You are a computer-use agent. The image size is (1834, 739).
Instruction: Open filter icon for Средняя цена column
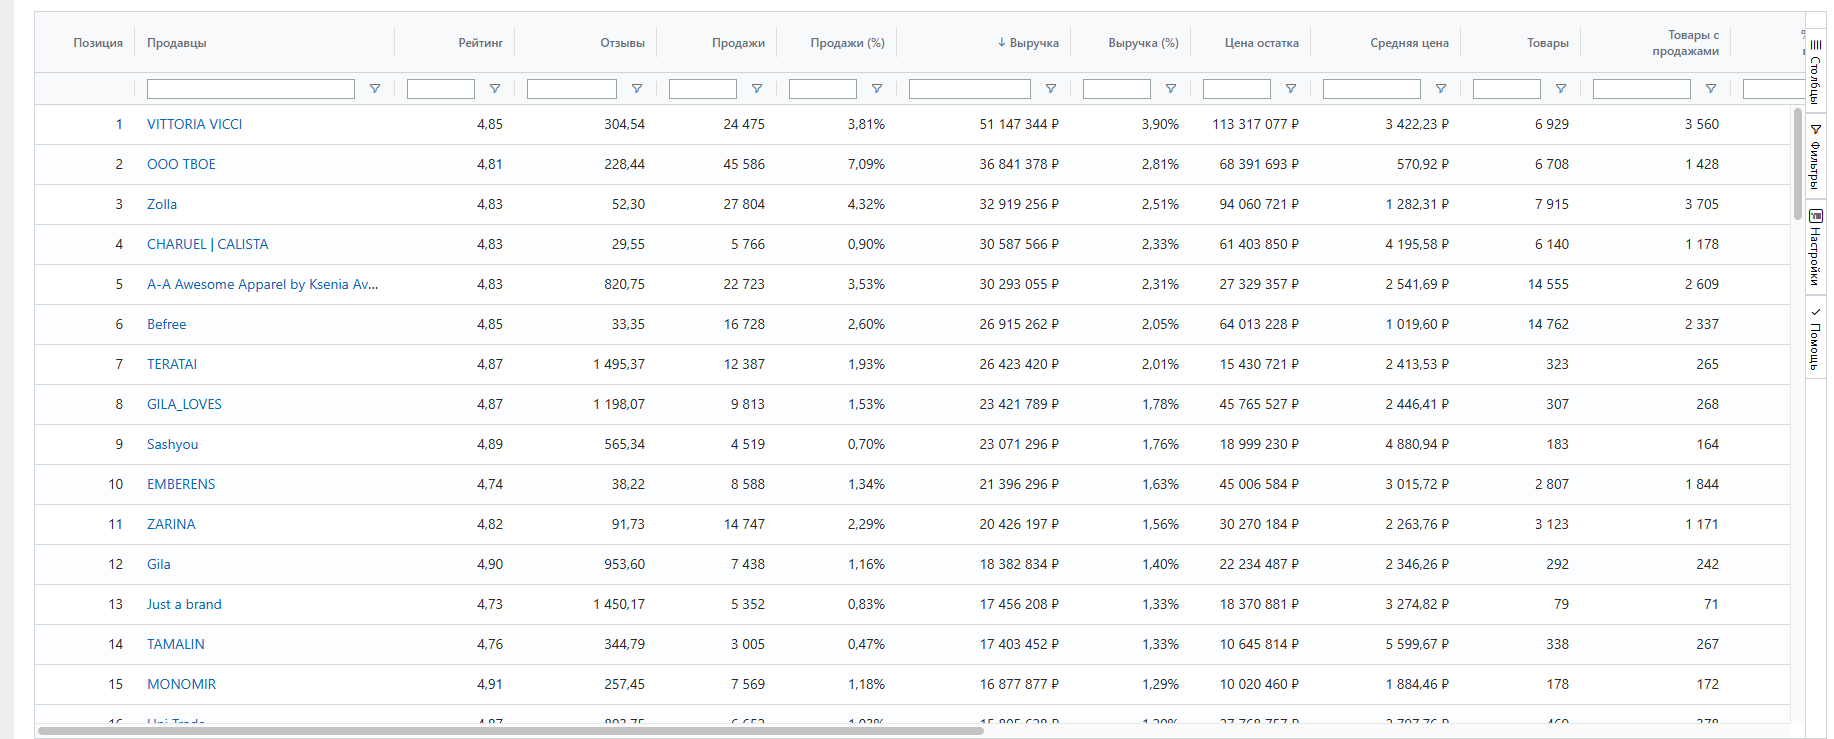(x=1441, y=89)
